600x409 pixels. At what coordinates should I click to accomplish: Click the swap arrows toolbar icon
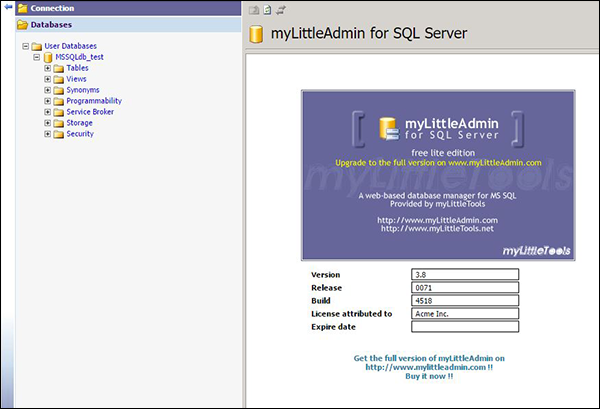pos(281,10)
